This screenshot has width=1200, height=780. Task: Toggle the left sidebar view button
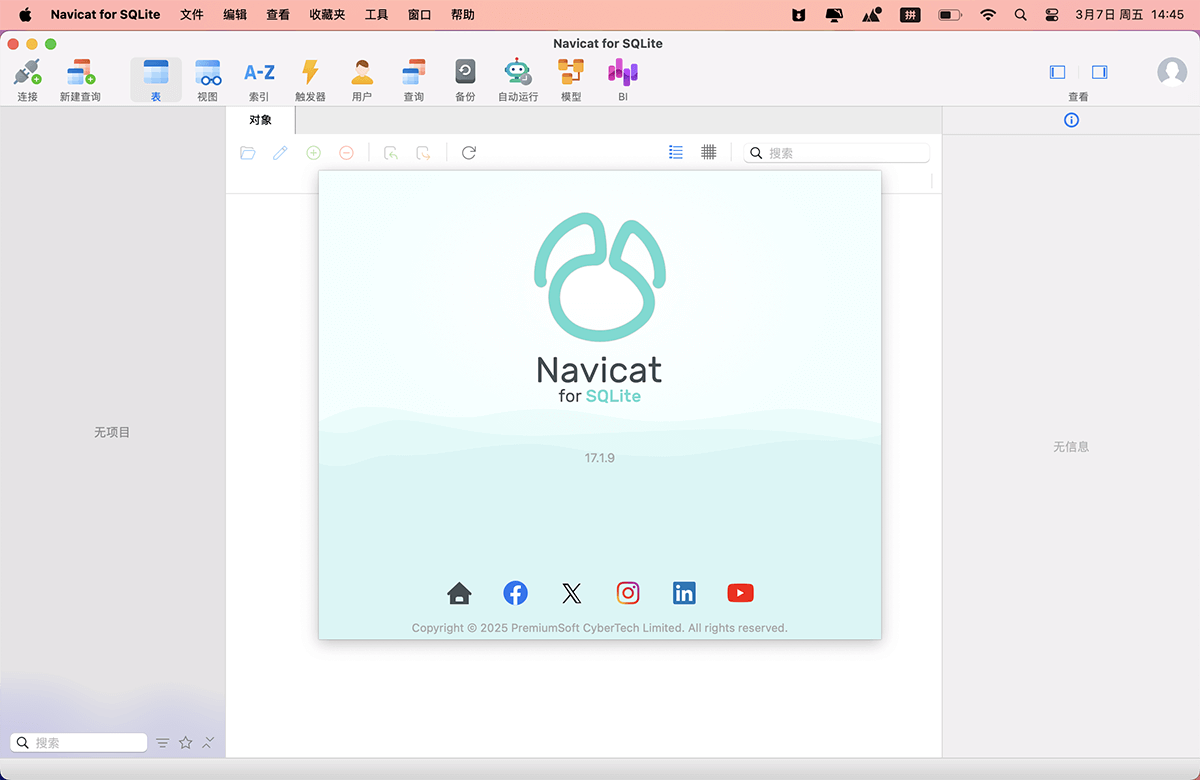coord(1057,72)
